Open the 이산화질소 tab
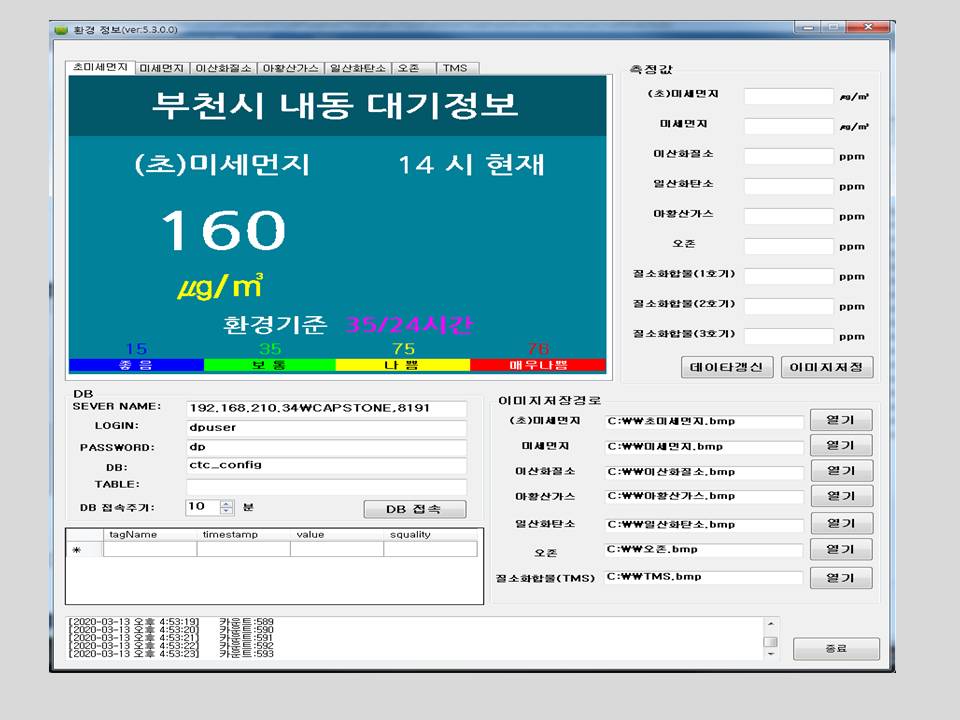Viewport: 960px width, 720px height. pyautogui.click(x=223, y=68)
